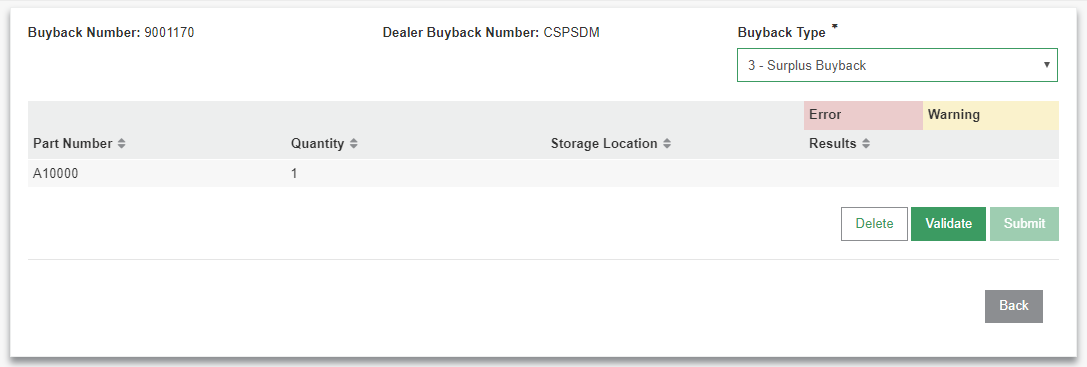
Task: Click the Quantity column sort arrows icon
Action: pos(354,144)
